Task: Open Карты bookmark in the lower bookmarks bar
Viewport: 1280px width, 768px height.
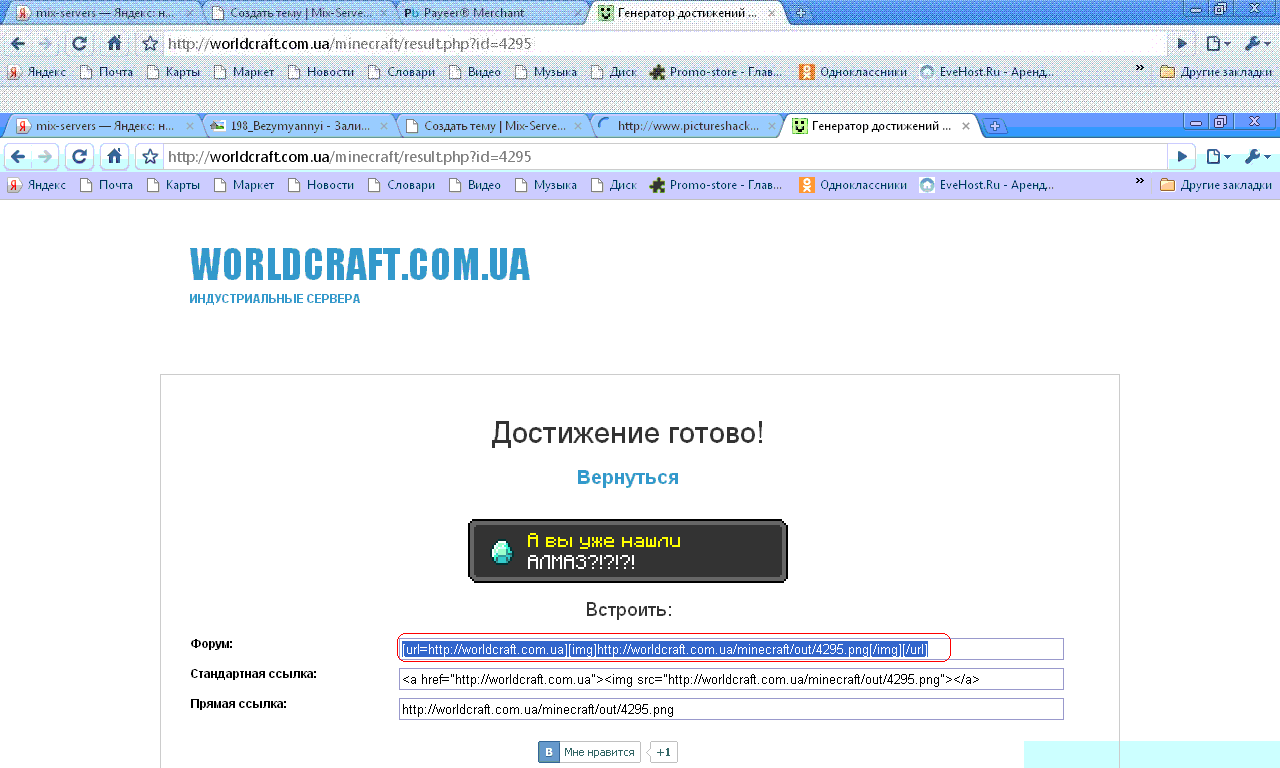Action: point(173,185)
